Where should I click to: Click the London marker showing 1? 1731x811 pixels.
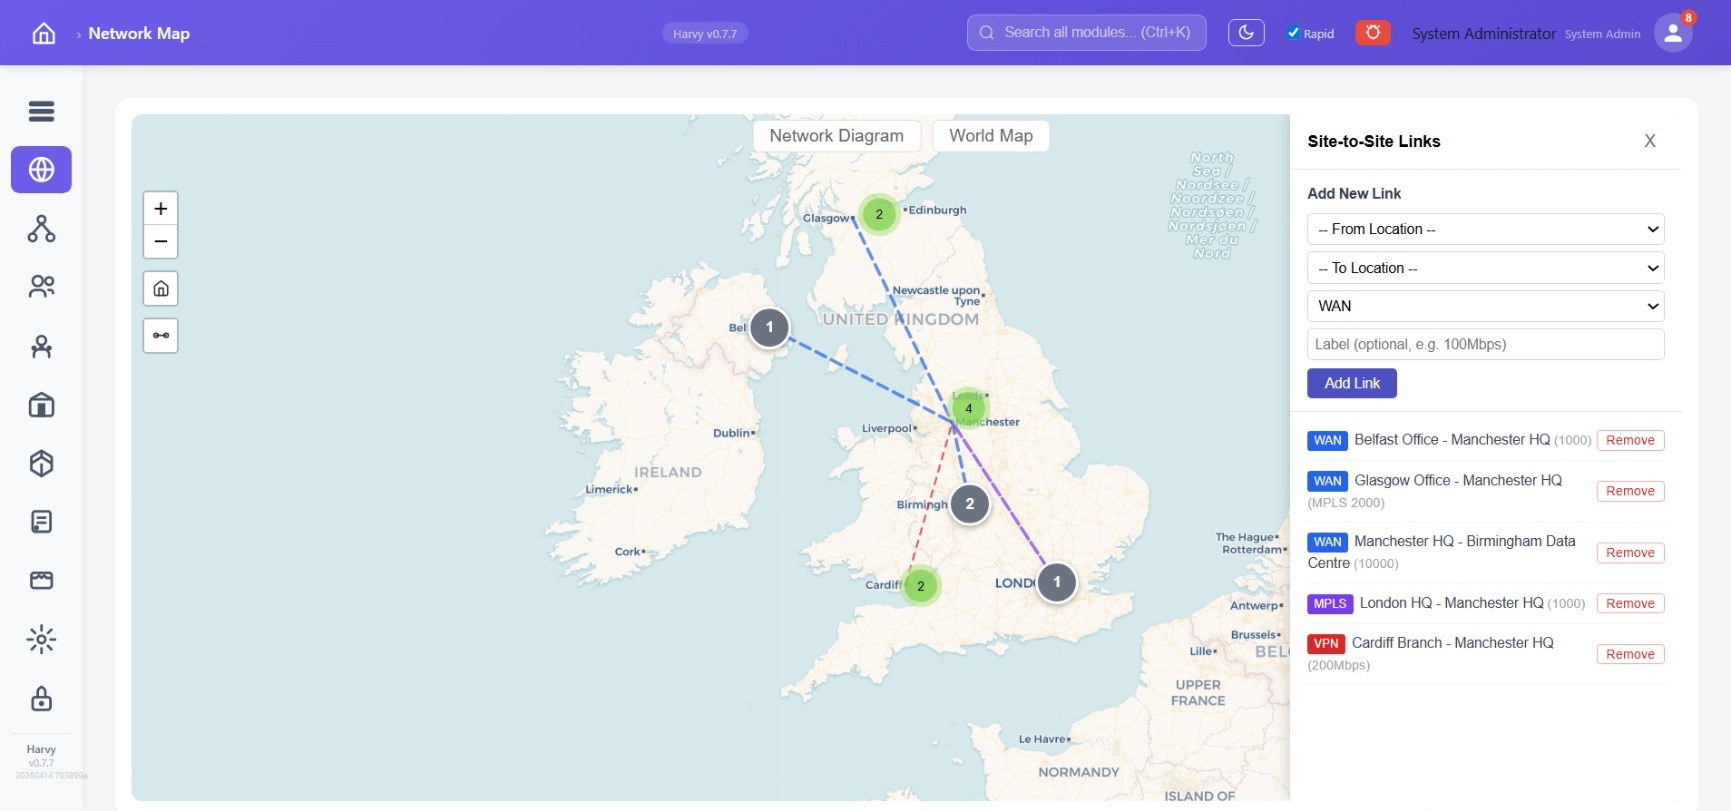(1056, 582)
